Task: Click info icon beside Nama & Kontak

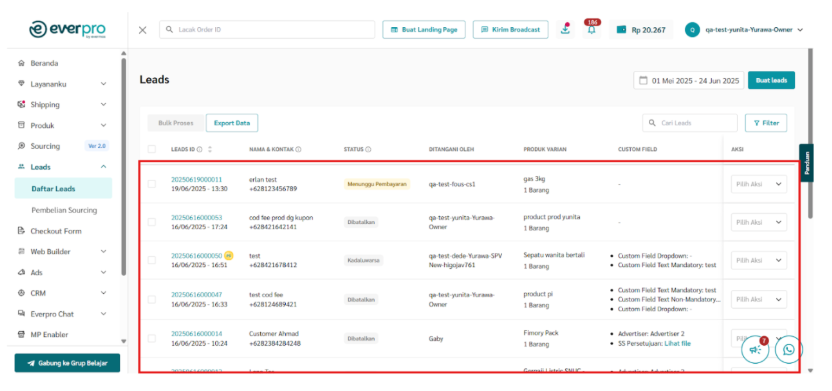Action: pyautogui.click(x=298, y=150)
